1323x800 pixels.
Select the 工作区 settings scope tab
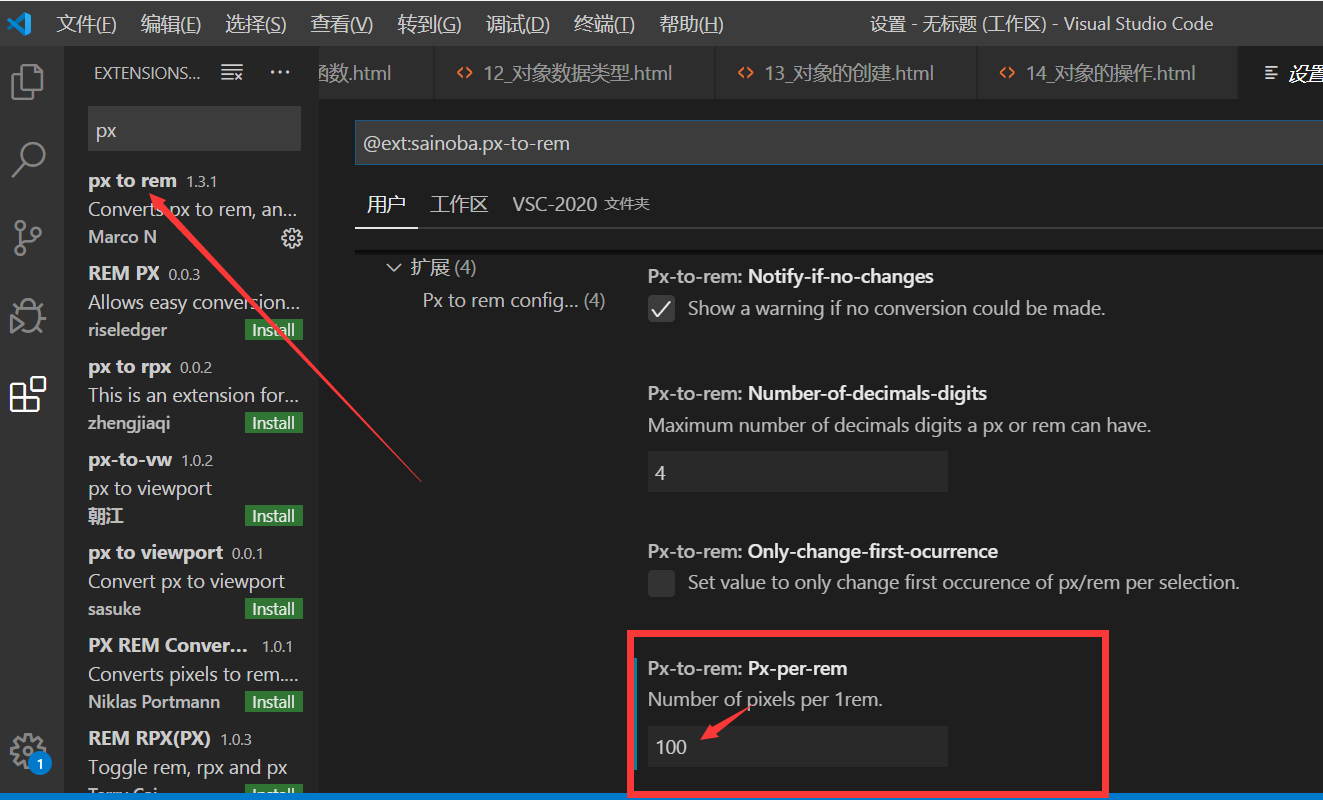click(x=459, y=204)
